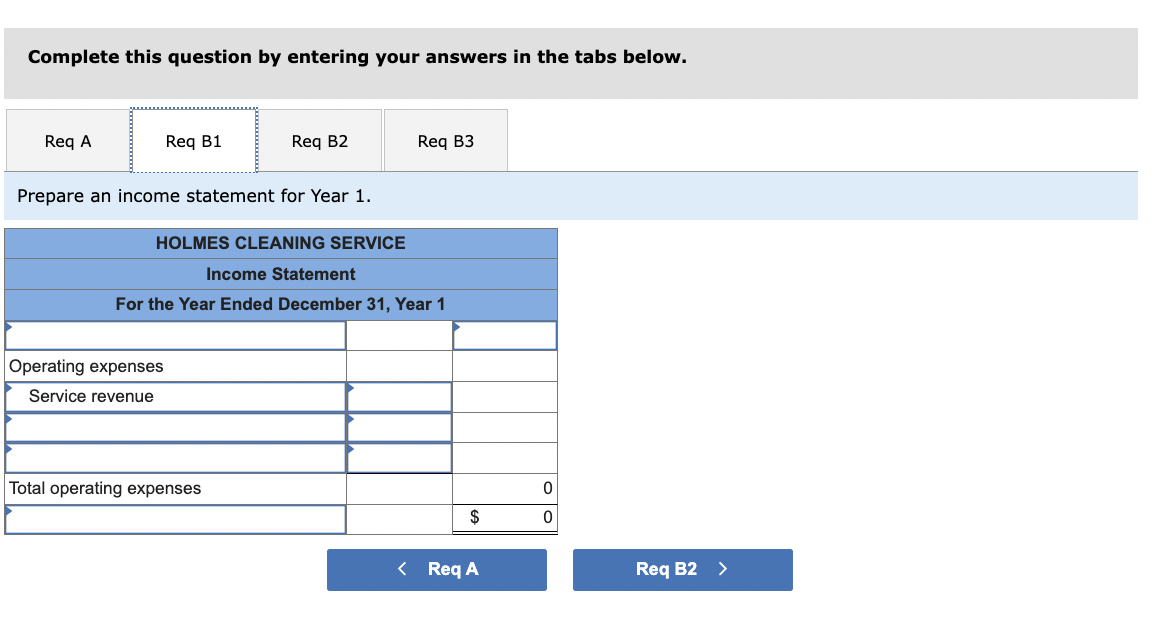Screen dimensions: 1158x634
Task: Switch to the Req A tab
Action: tap(67, 140)
